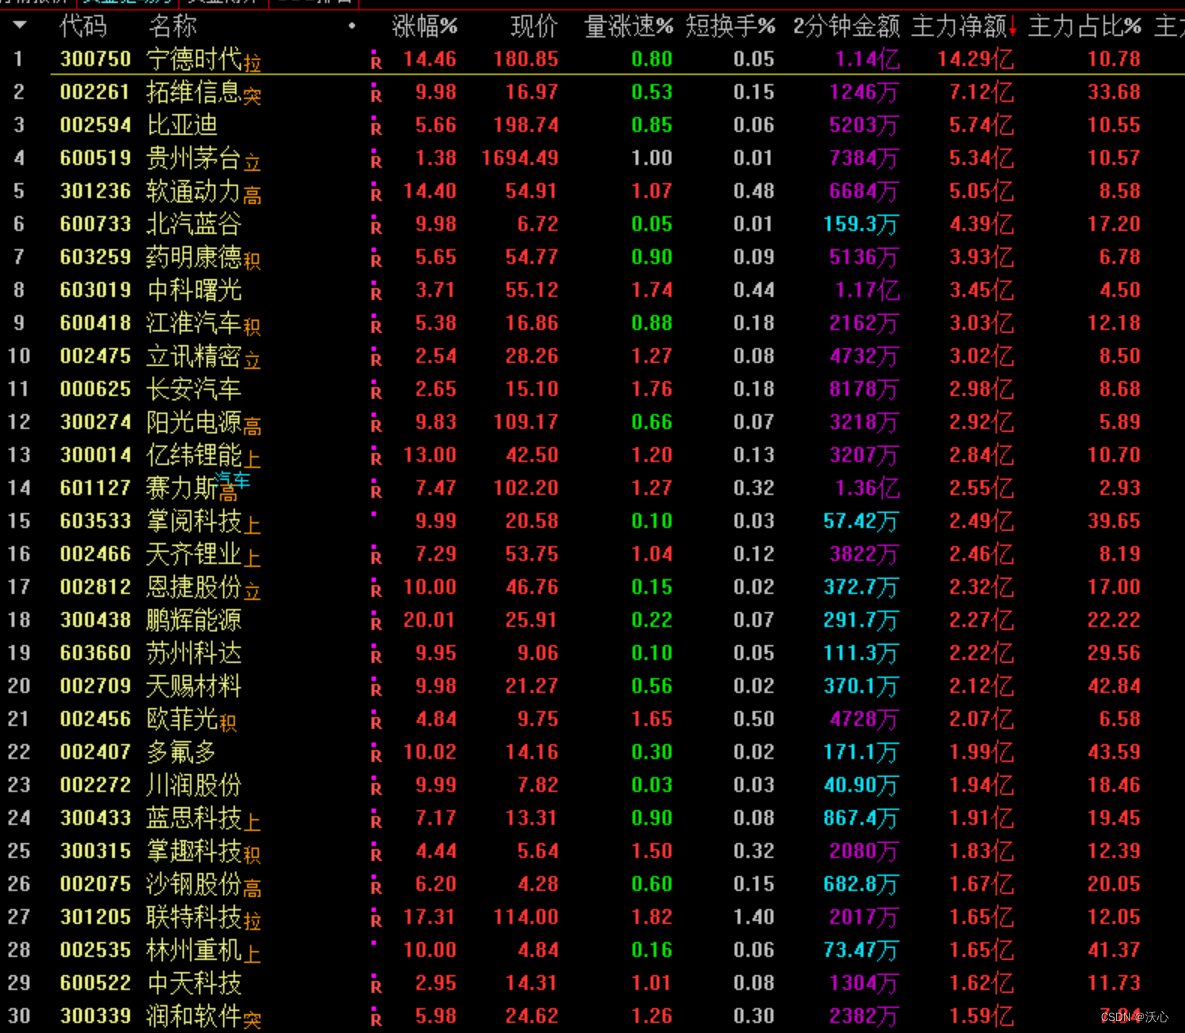Viewport: 1185px width, 1033px height.
Task: Select stock name 江淮汽车
Action: tap(194, 323)
